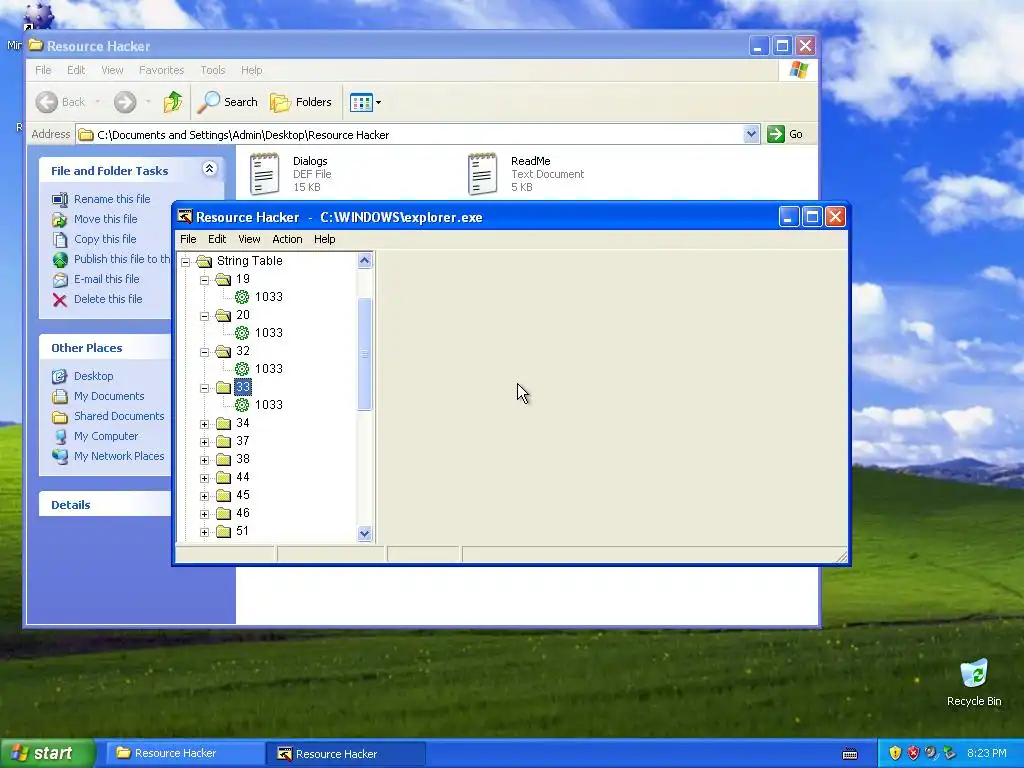
Task: Click the Dialogs DEF file icon
Action: tap(264, 174)
